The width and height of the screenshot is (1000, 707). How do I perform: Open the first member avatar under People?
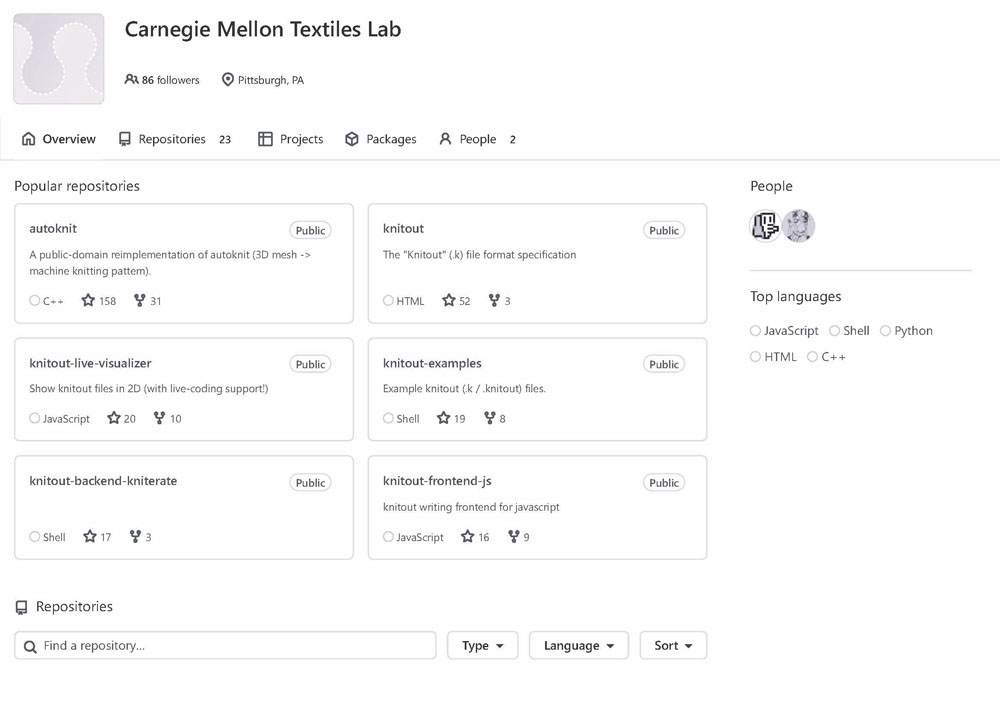[765, 226]
